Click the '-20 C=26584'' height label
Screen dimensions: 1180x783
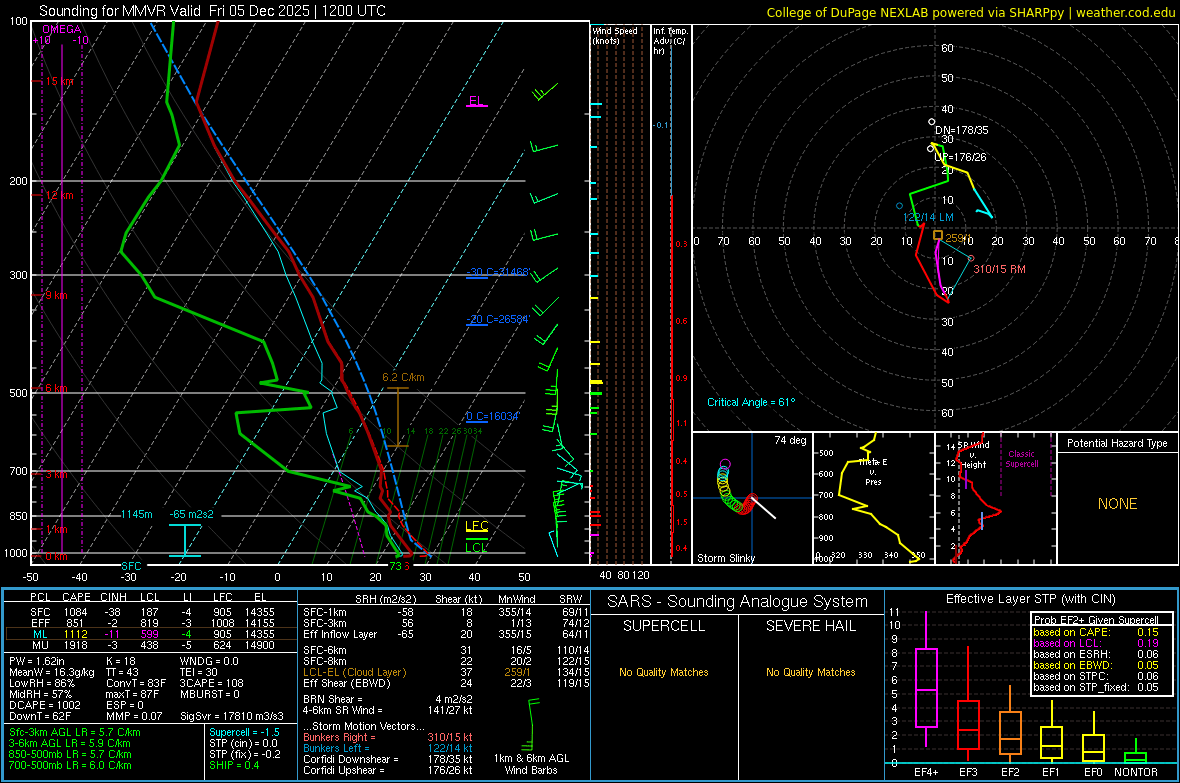[498, 319]
